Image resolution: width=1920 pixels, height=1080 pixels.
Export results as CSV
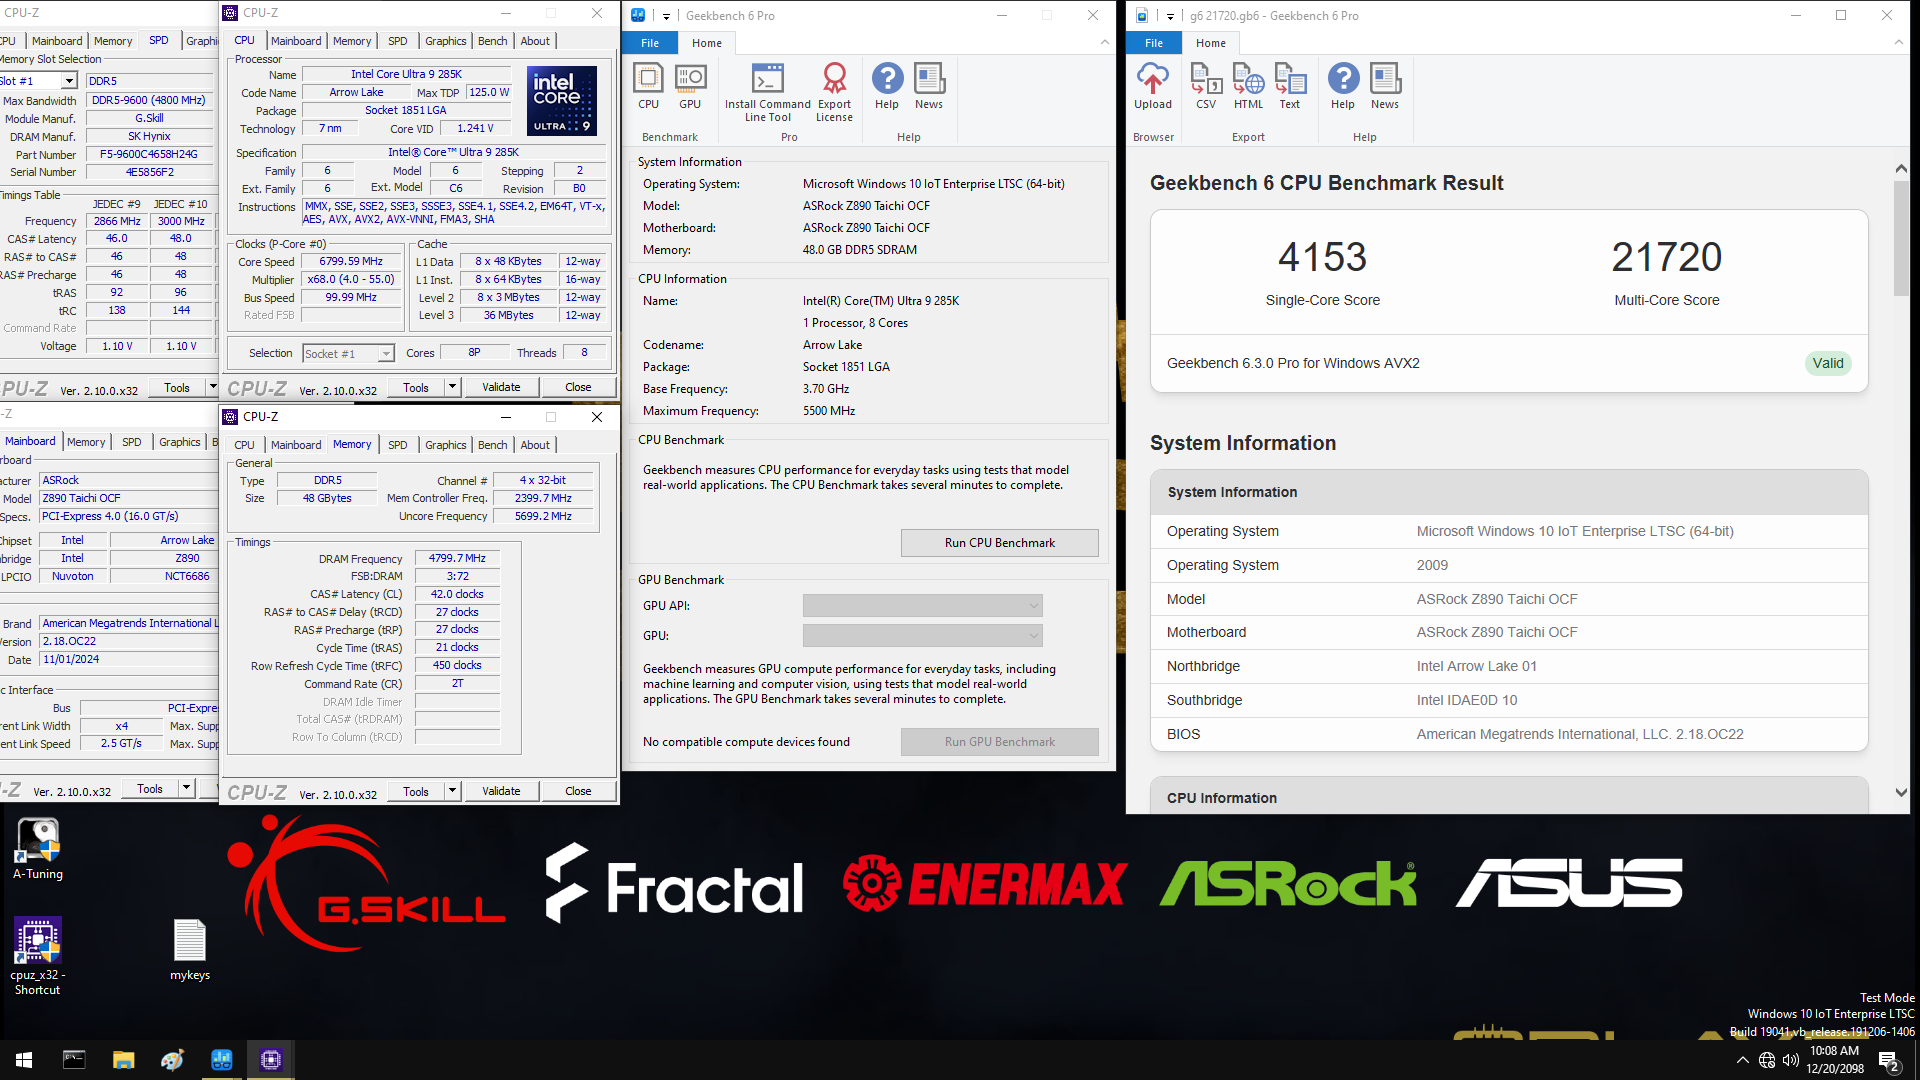click(1206, 86)
